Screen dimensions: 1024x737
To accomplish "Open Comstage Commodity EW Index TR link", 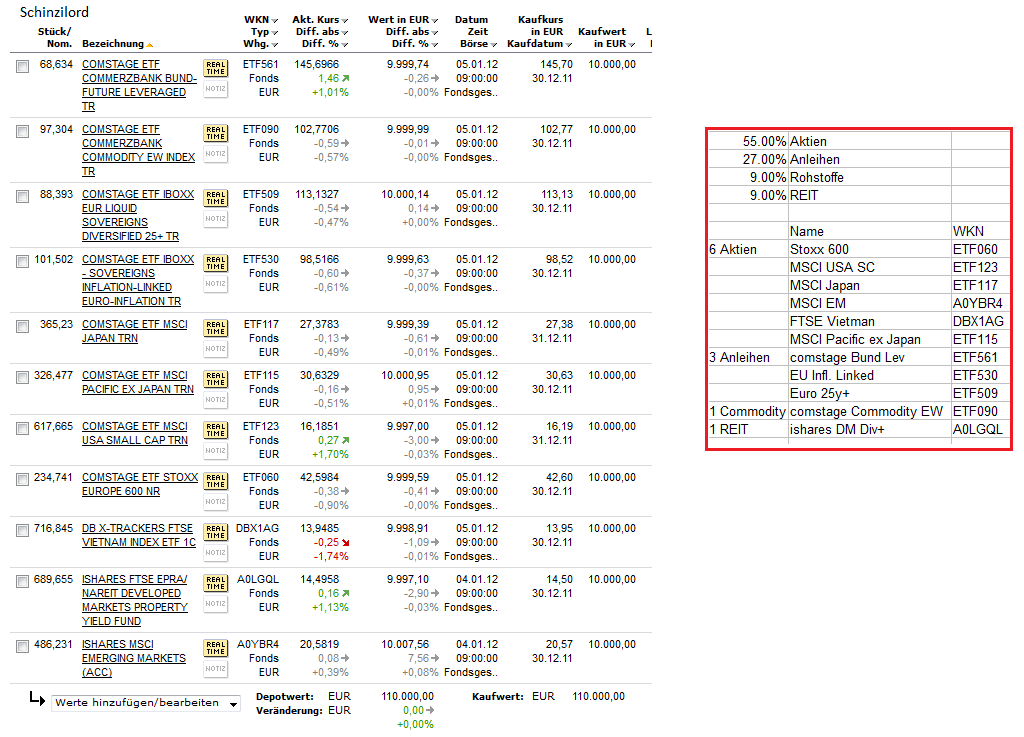I will 138,150.
